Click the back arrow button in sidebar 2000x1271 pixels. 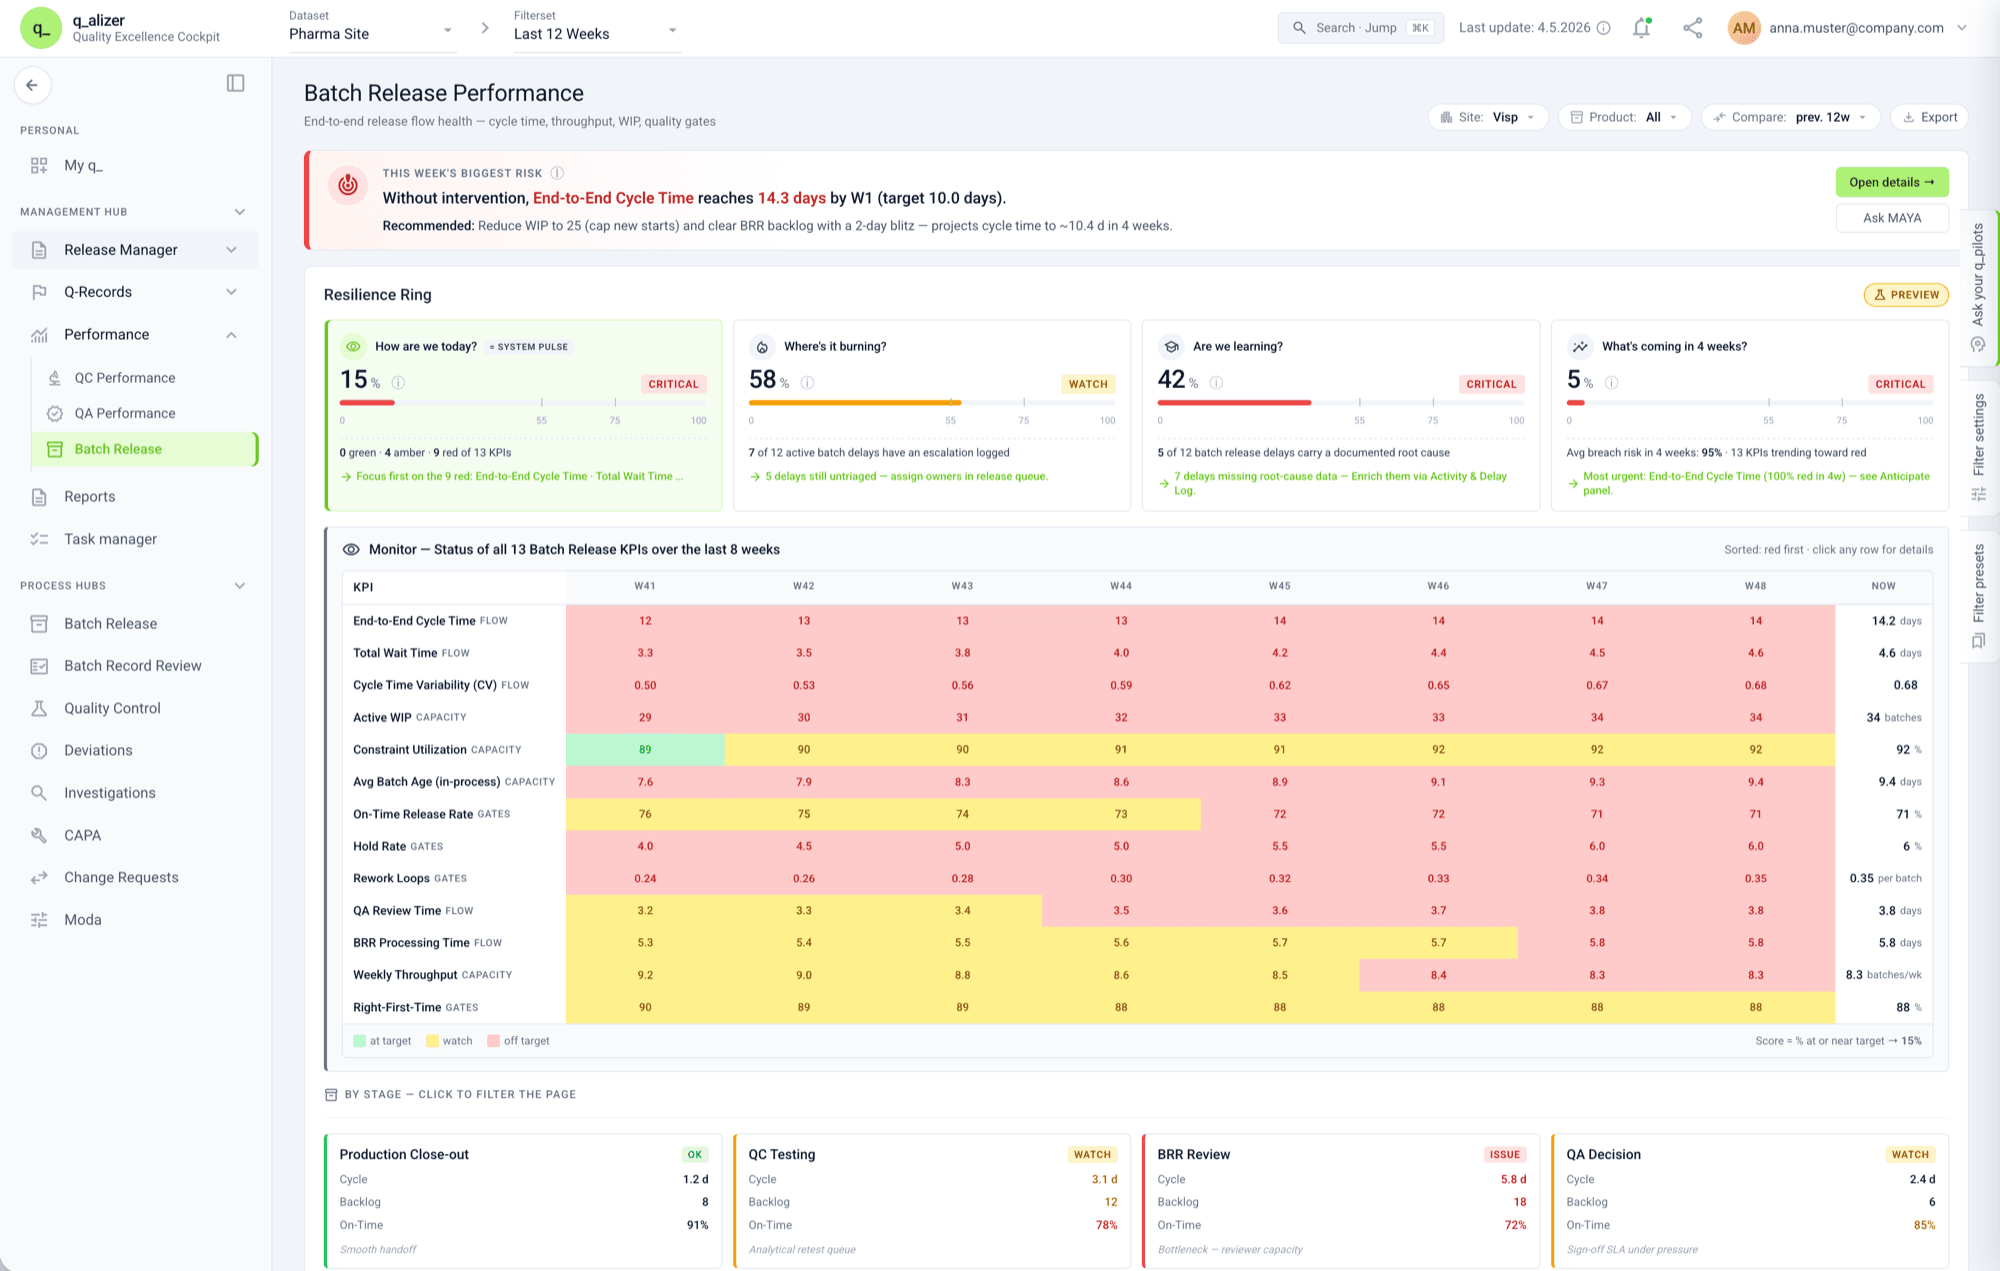32,85
